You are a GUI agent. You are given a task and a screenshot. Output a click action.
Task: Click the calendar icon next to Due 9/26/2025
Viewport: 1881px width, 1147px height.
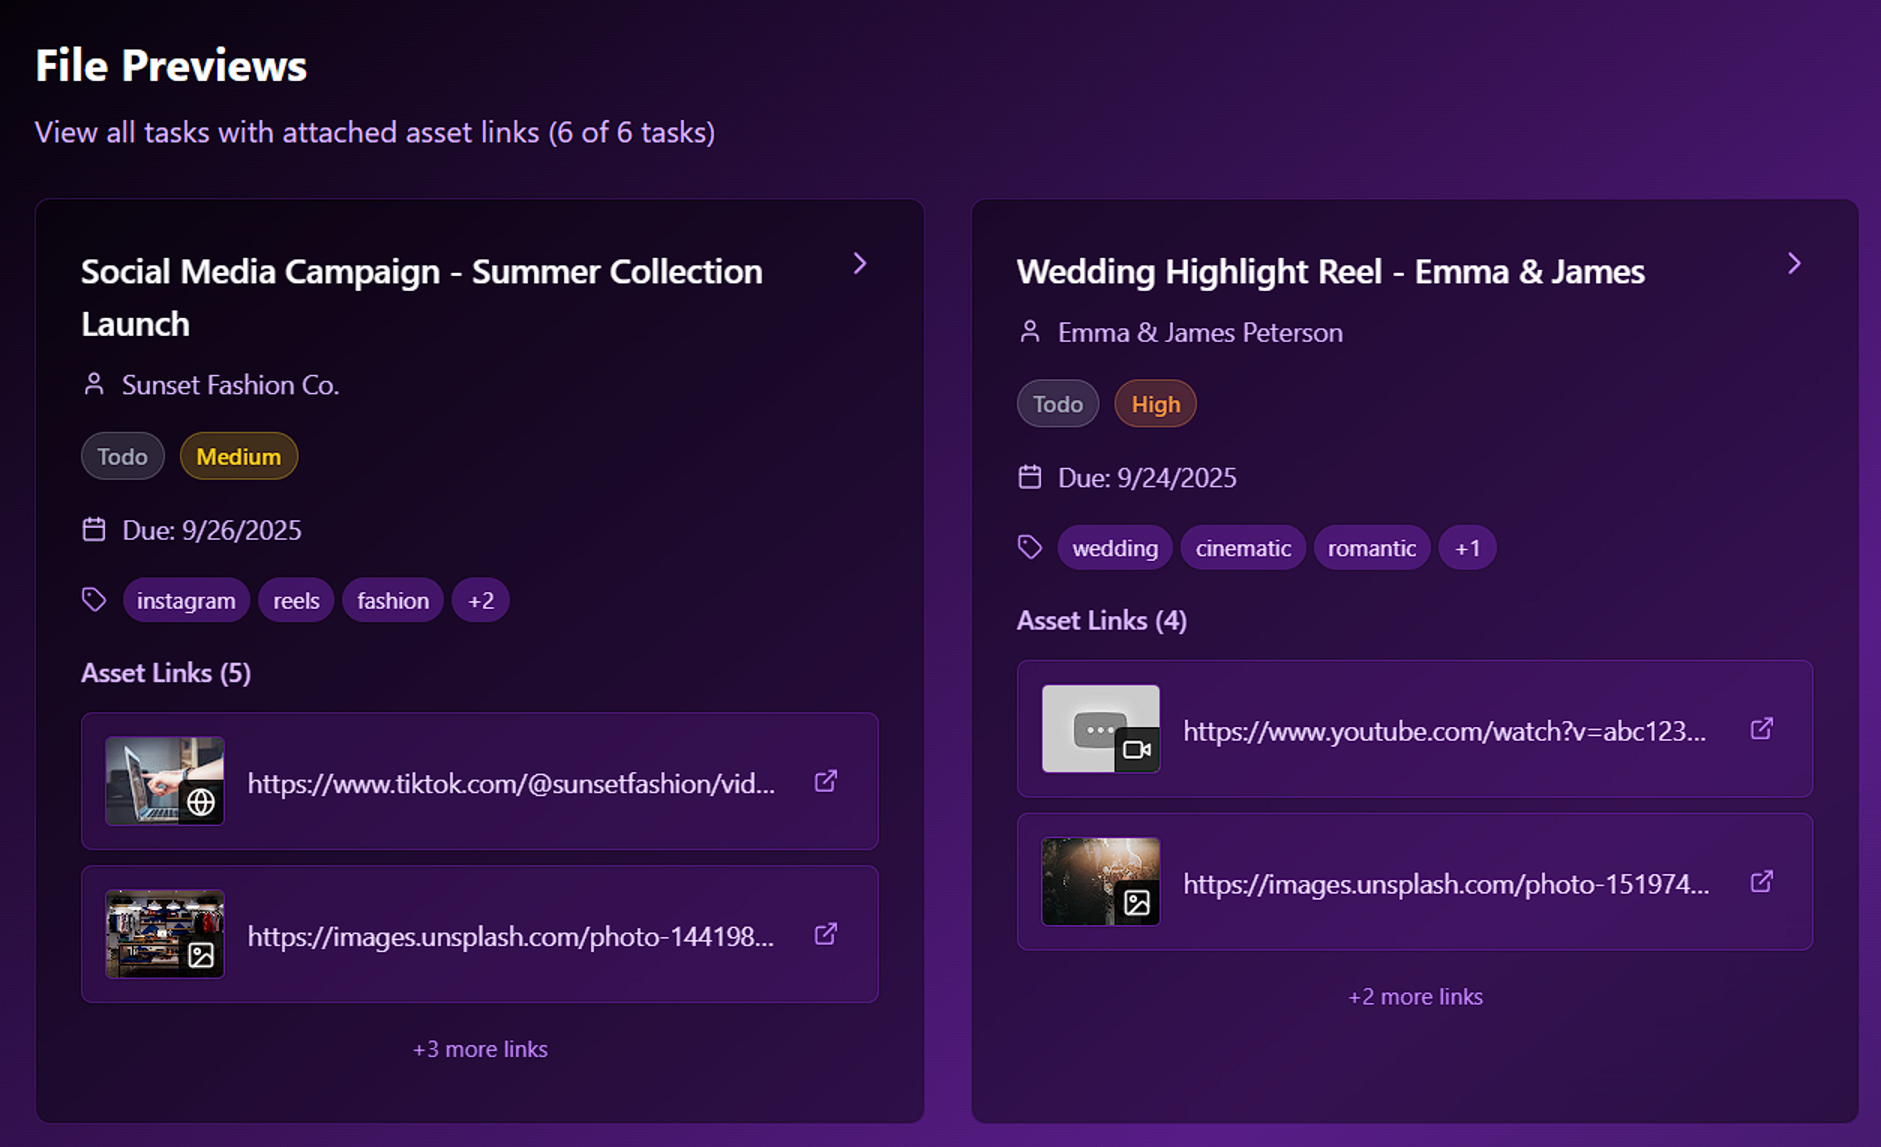tap(94, 529)
